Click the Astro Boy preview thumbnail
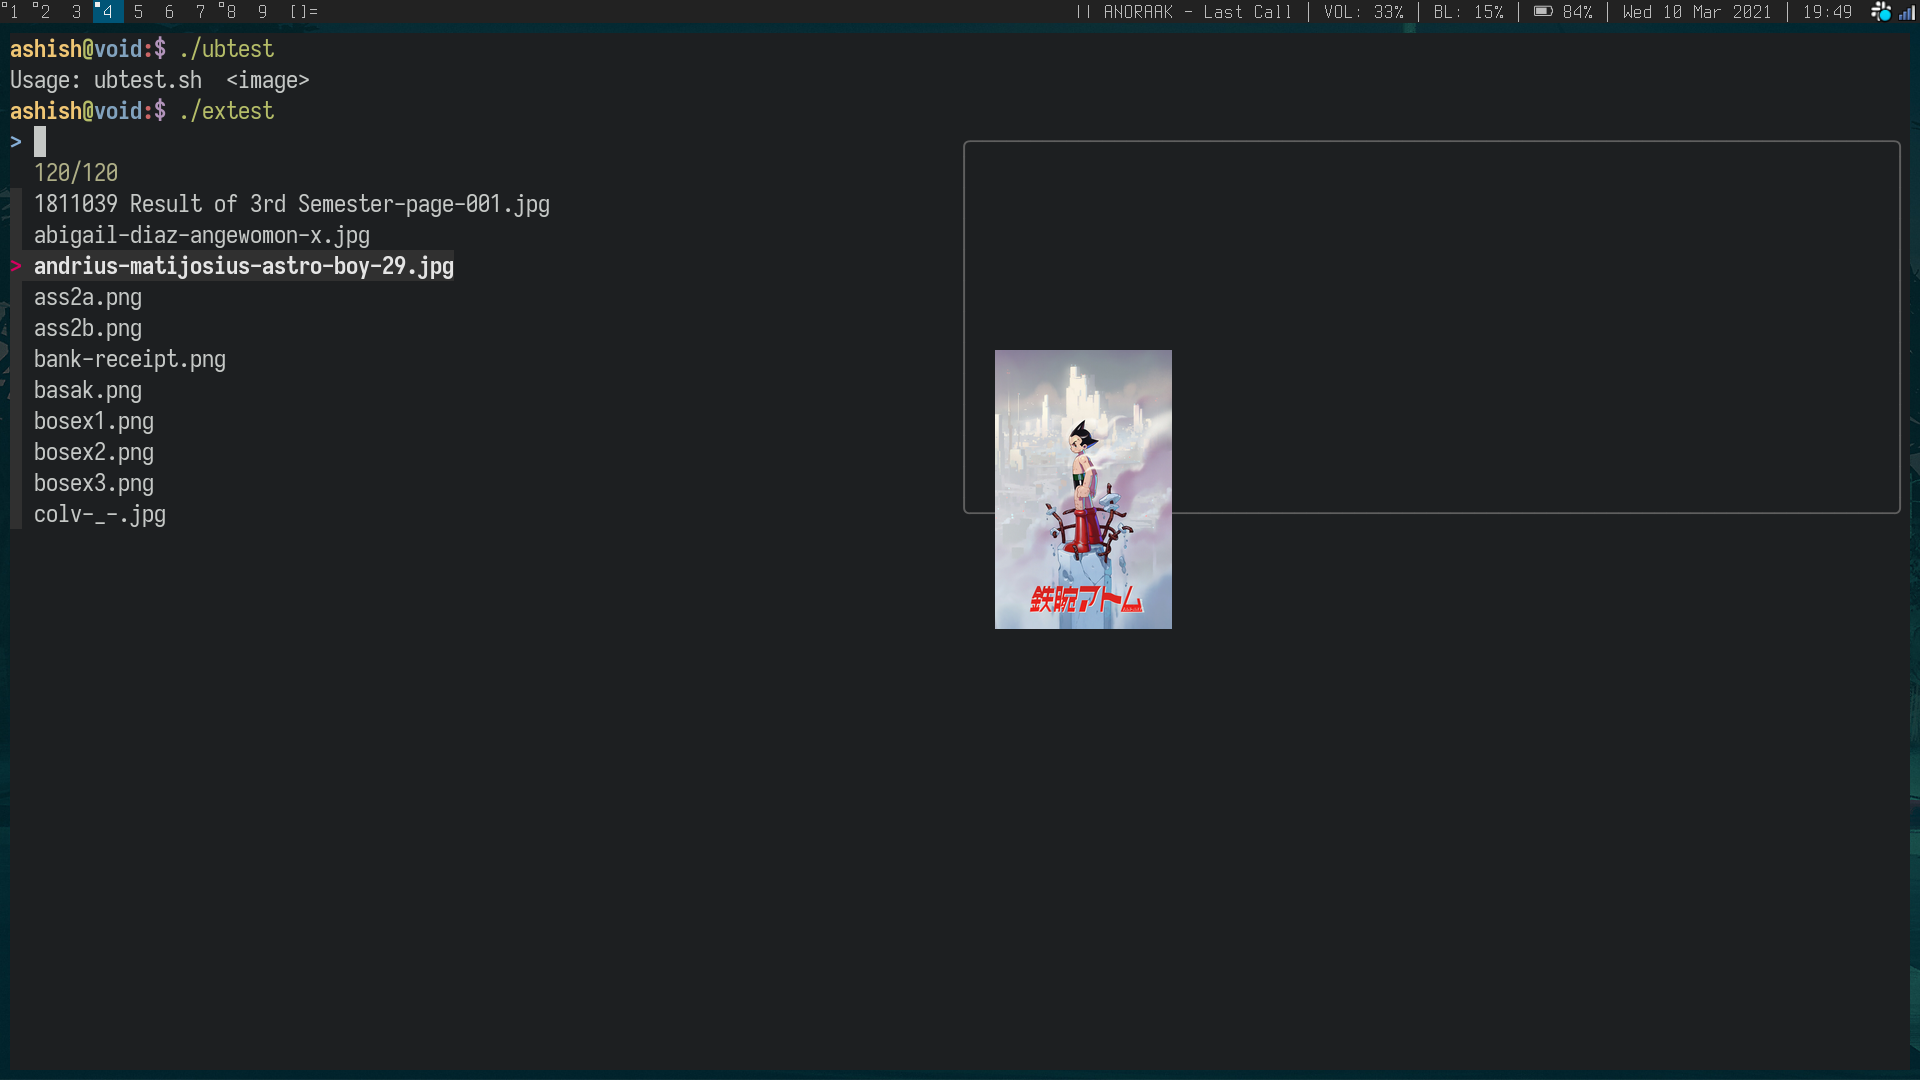The width and height of the screenshot is (1920, 1080). [1083, 489]
